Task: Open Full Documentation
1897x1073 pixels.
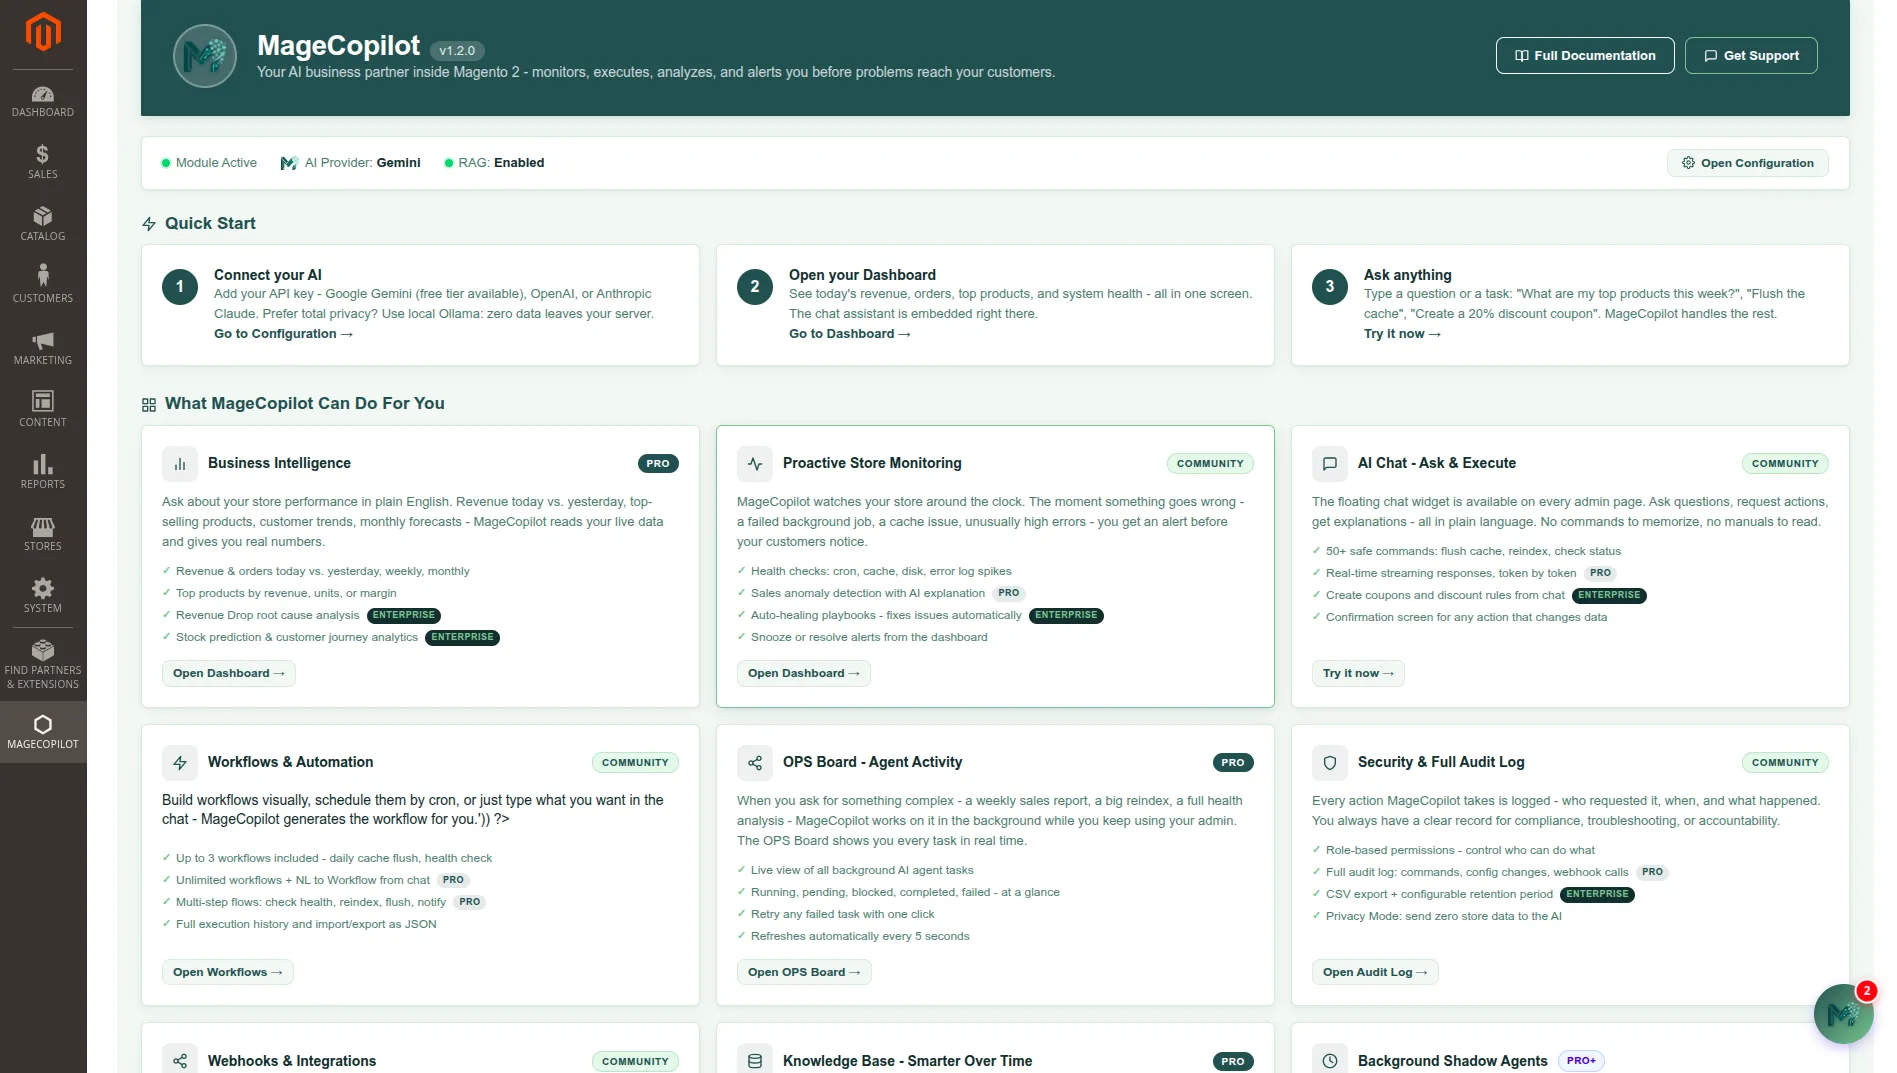Action: [x=1585, y=56]
